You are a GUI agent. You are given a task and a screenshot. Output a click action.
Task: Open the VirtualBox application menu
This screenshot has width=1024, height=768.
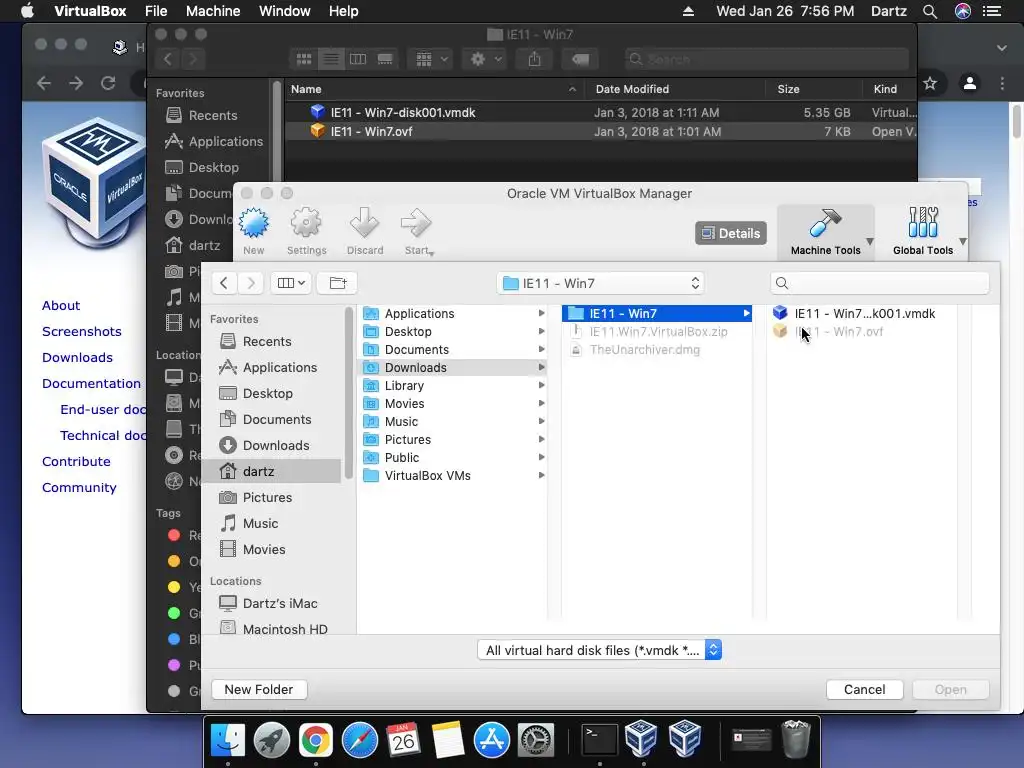[90, 11]
